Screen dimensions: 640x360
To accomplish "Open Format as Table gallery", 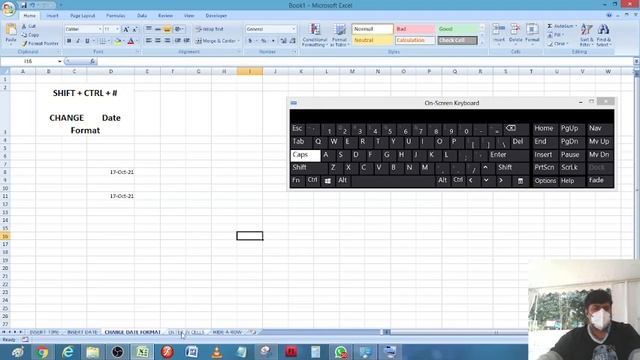I will click(x=339, y=35).
